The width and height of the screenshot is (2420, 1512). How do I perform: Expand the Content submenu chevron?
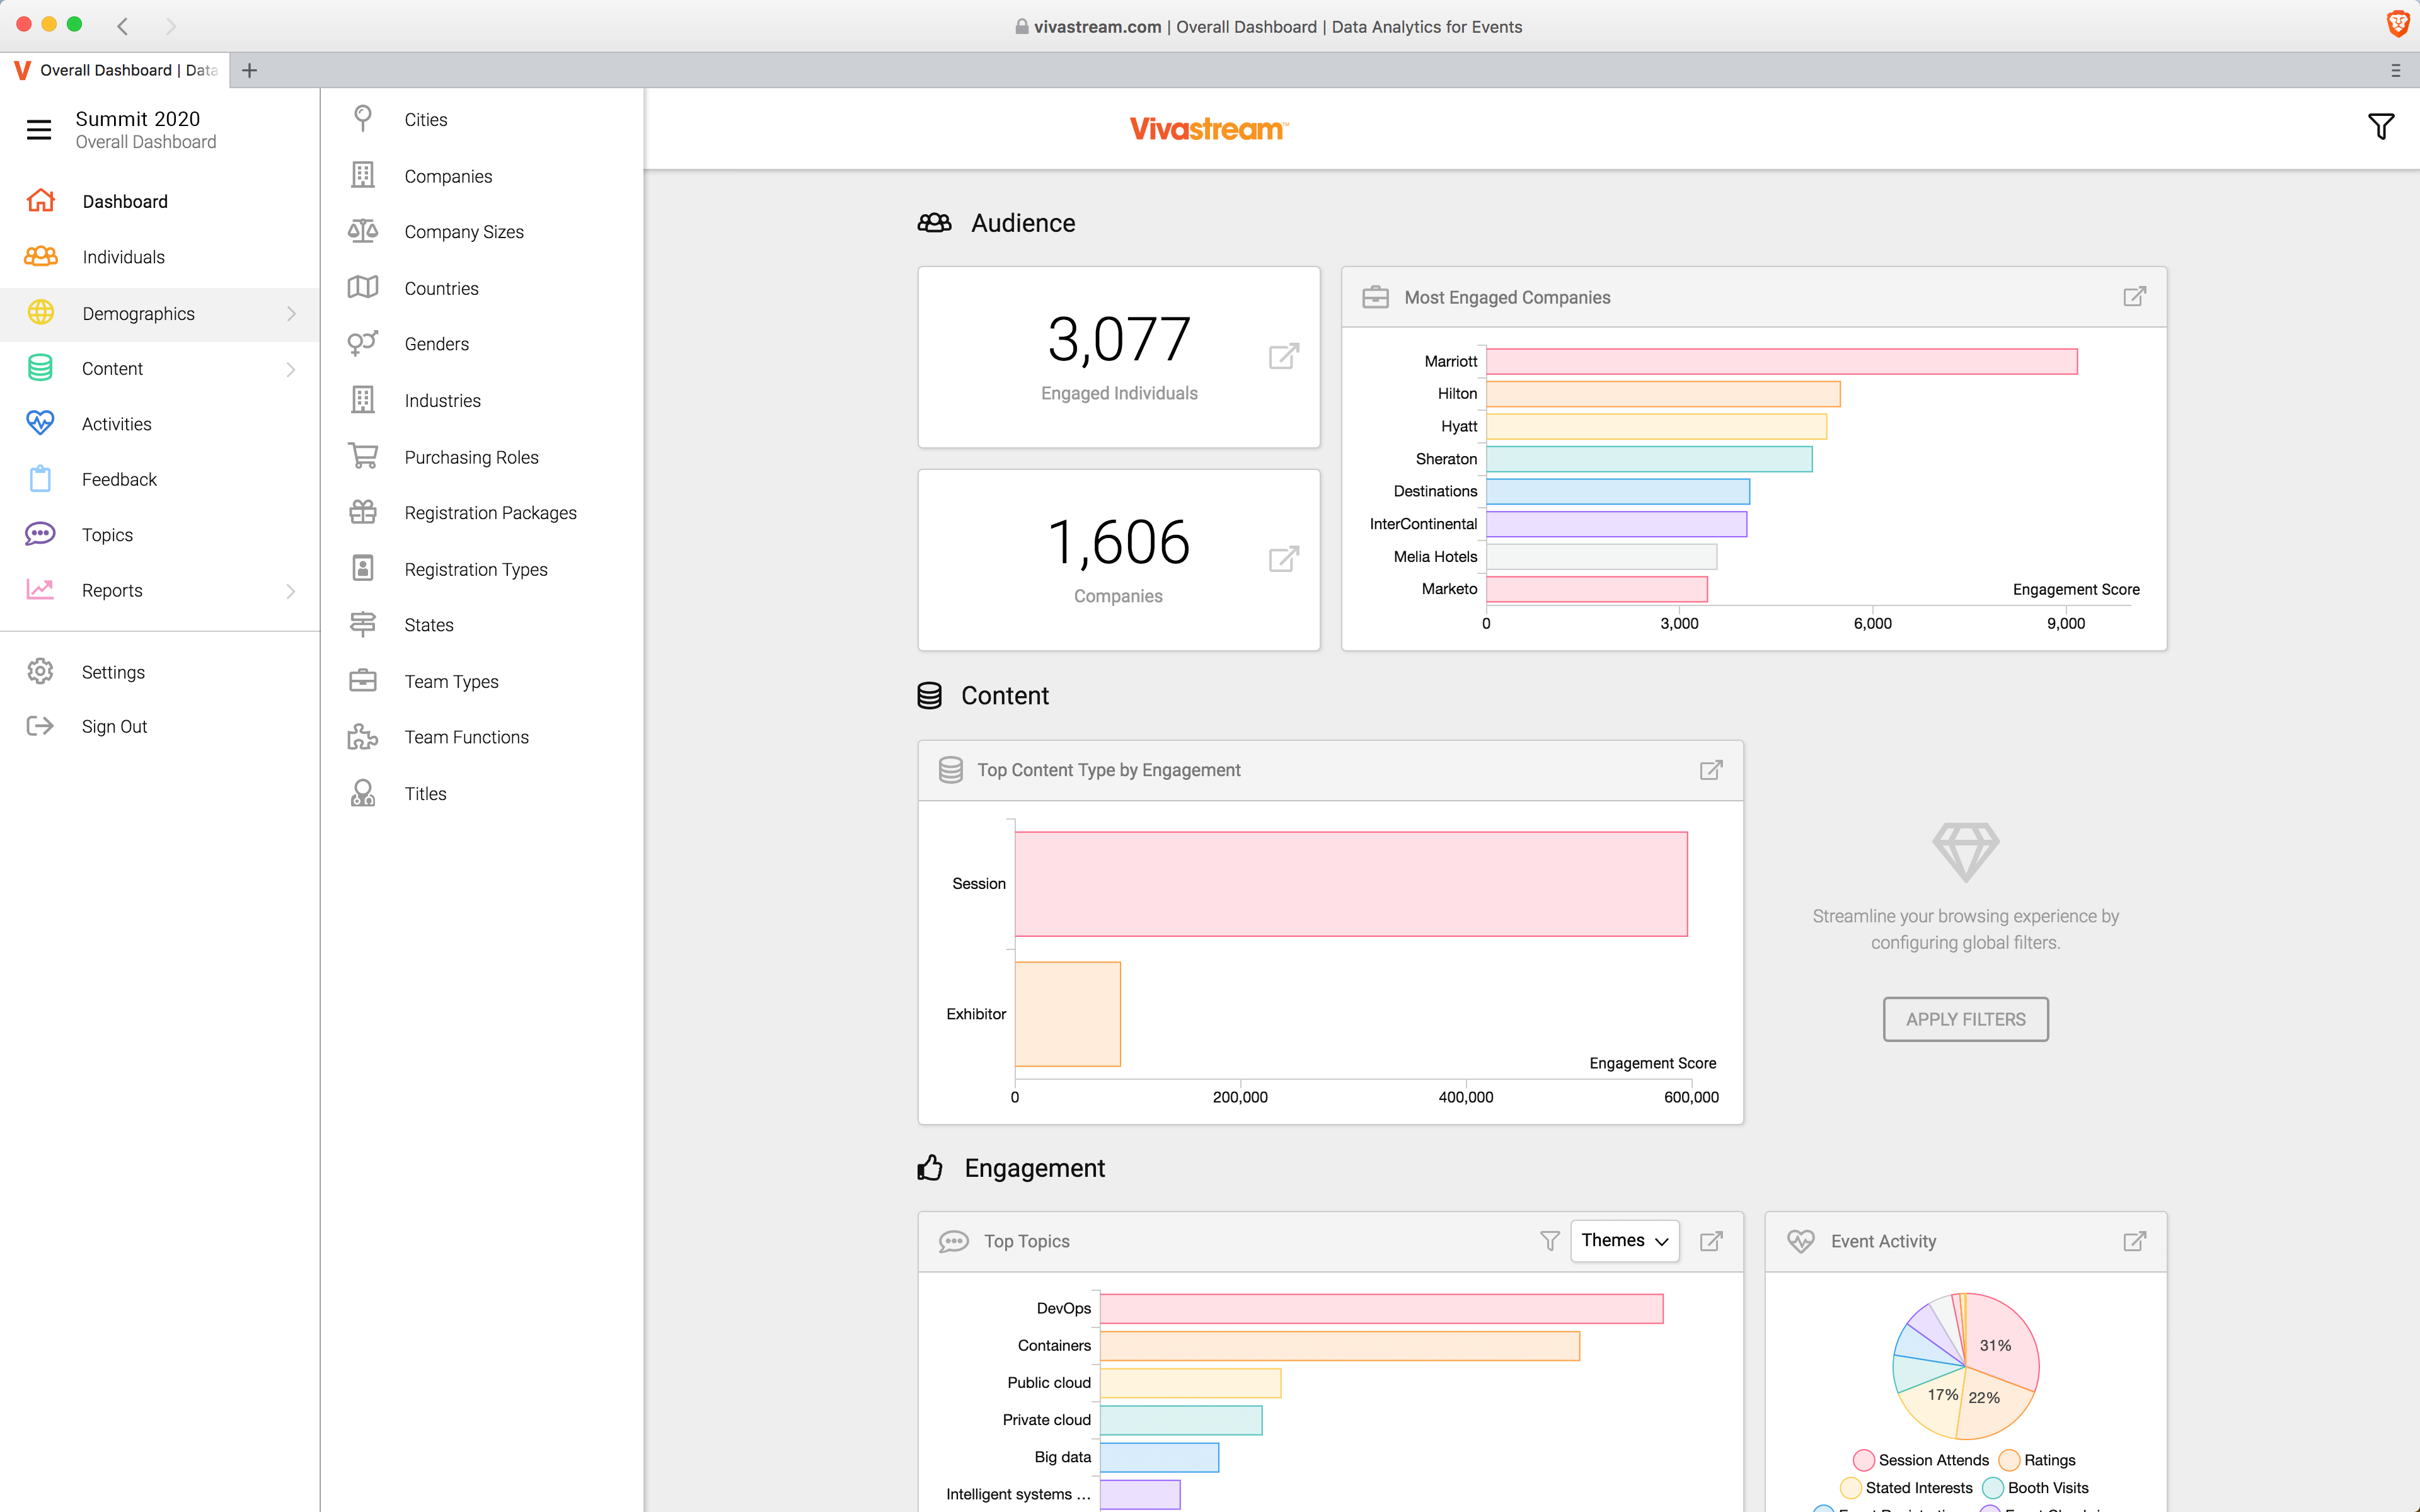click(291, 369)
